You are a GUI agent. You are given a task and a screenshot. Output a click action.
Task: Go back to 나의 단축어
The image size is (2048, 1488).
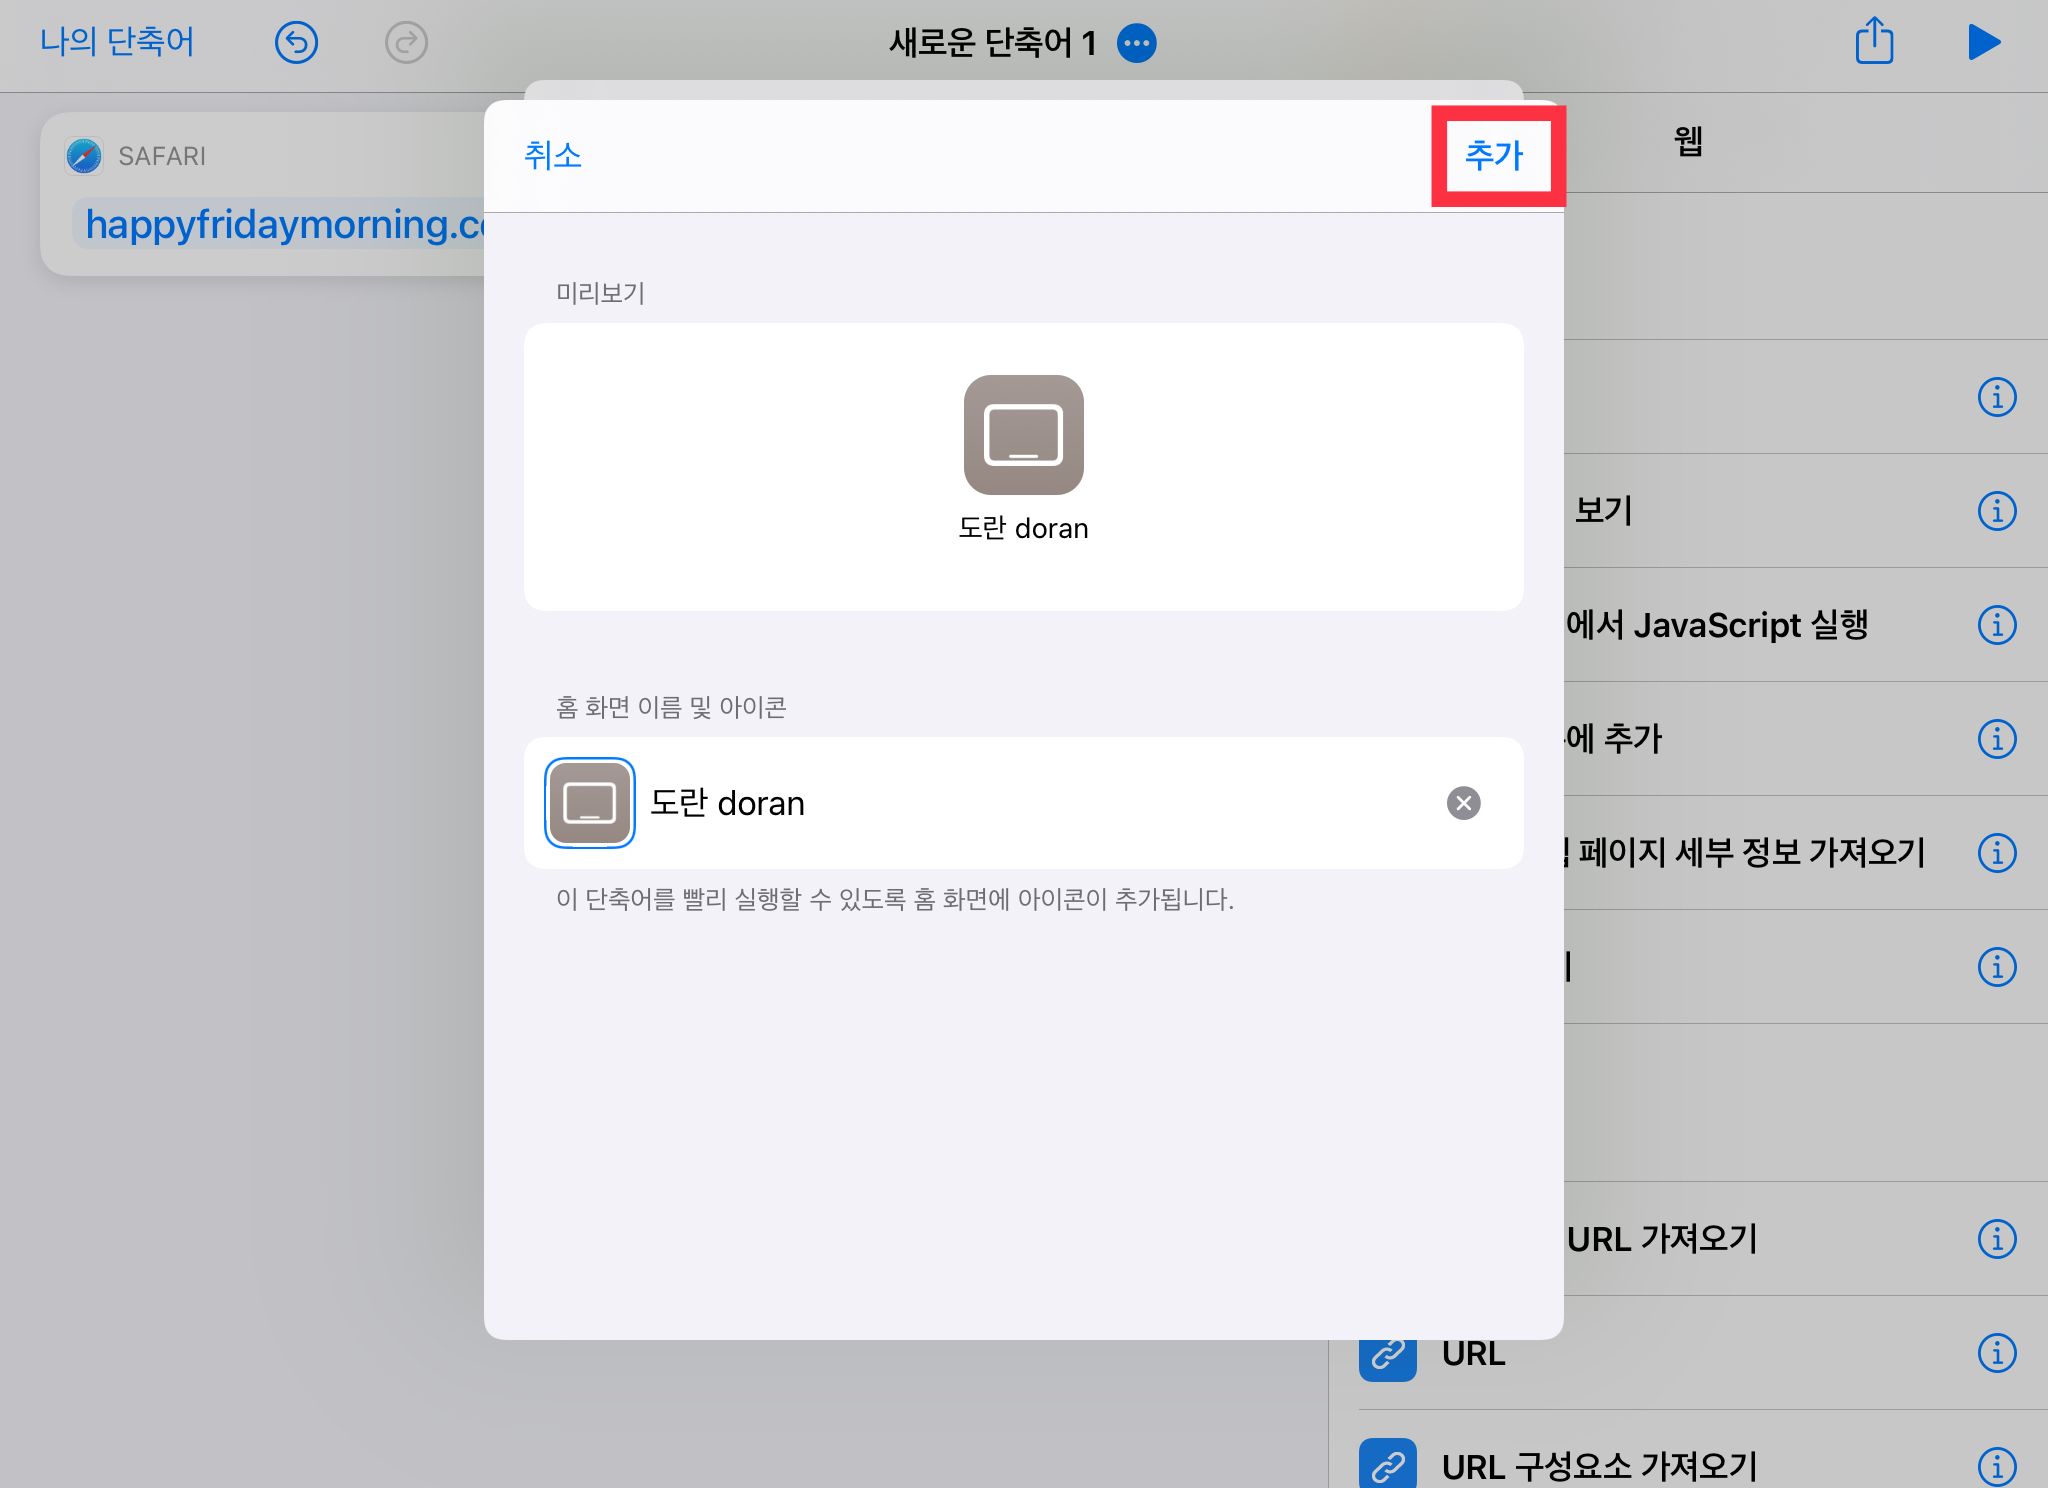[x=117, y=42]
